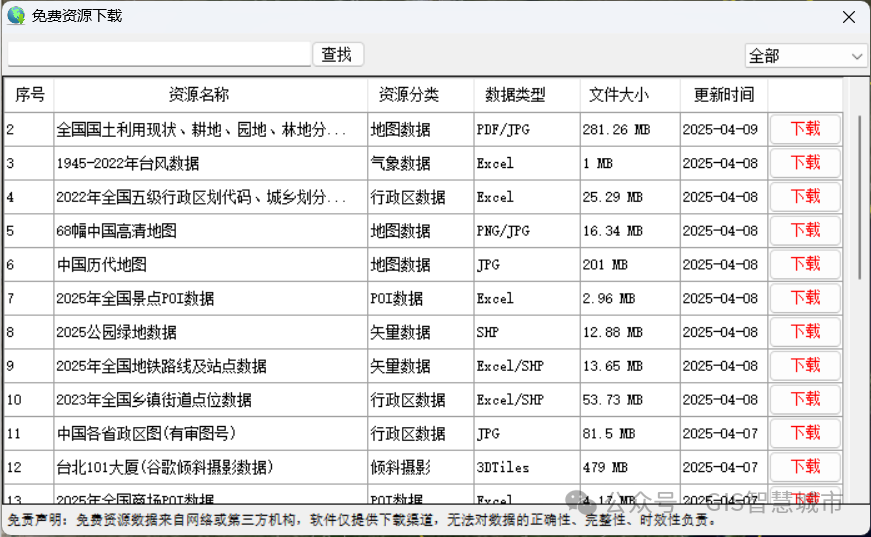Download the 2025公园绿地数据 SHP file
Screen dimensions: 871x537
click(x=805, y=332)
